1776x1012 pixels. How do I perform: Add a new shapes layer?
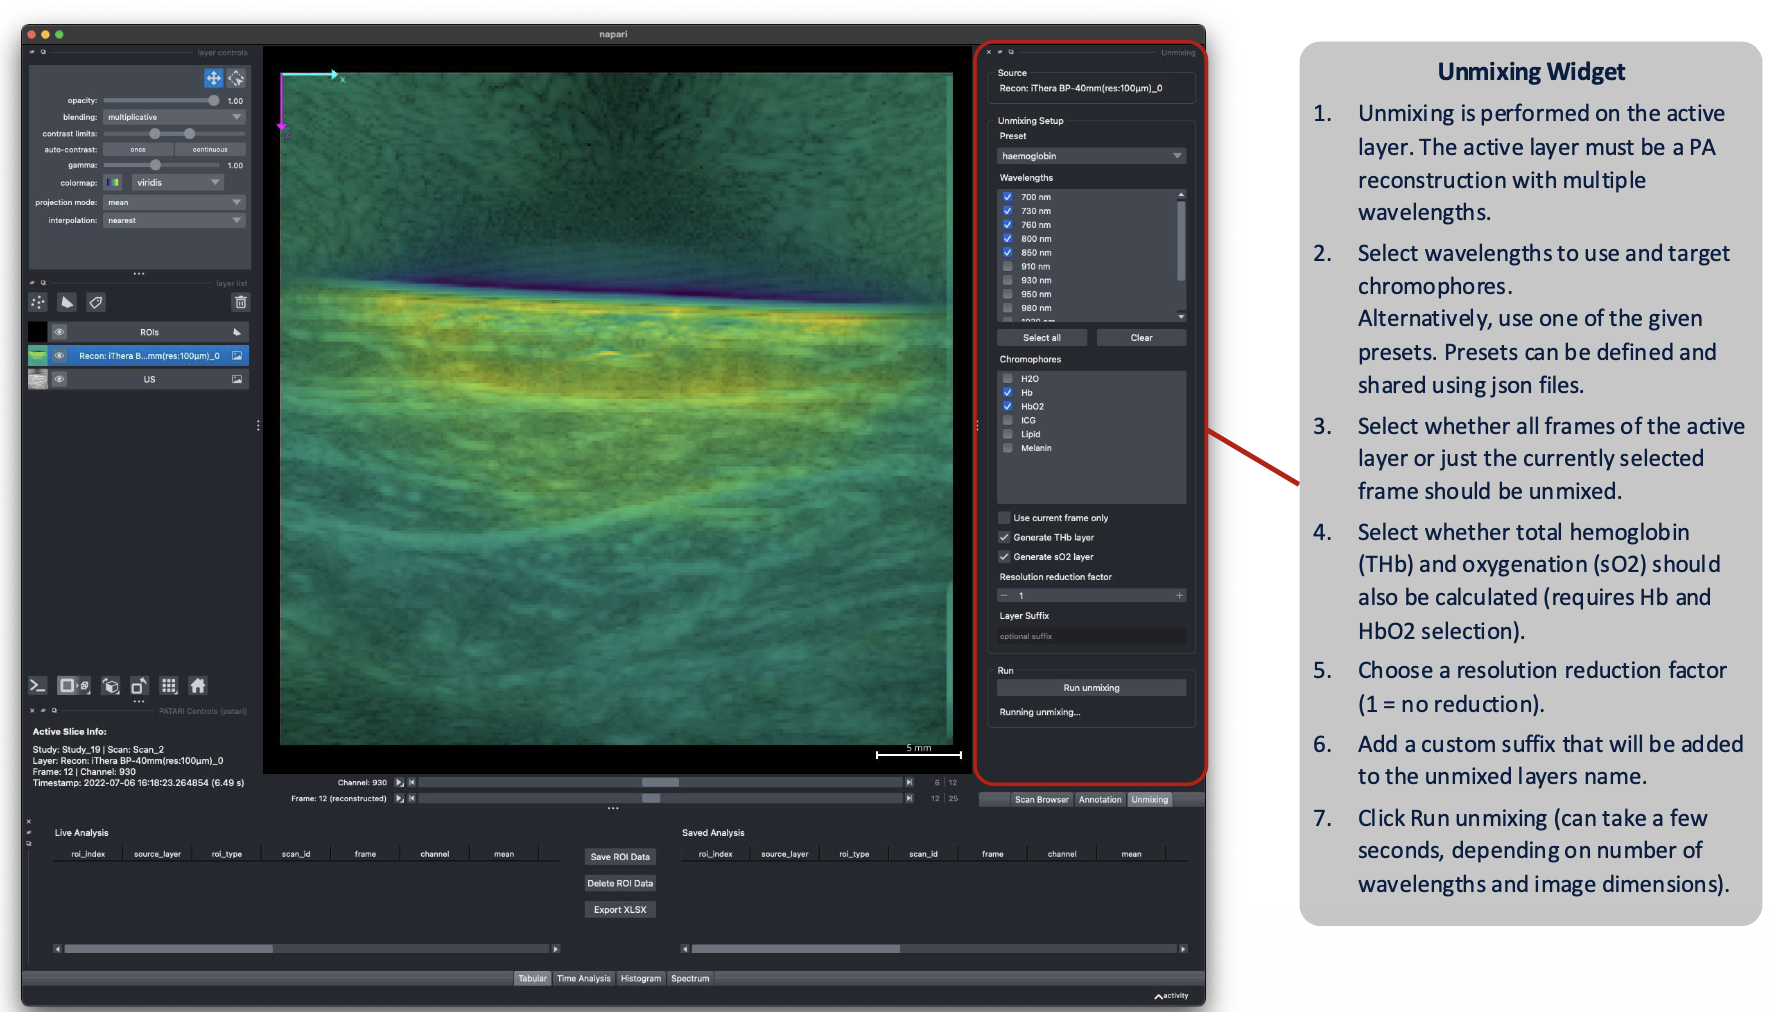[x=67, y=302]
